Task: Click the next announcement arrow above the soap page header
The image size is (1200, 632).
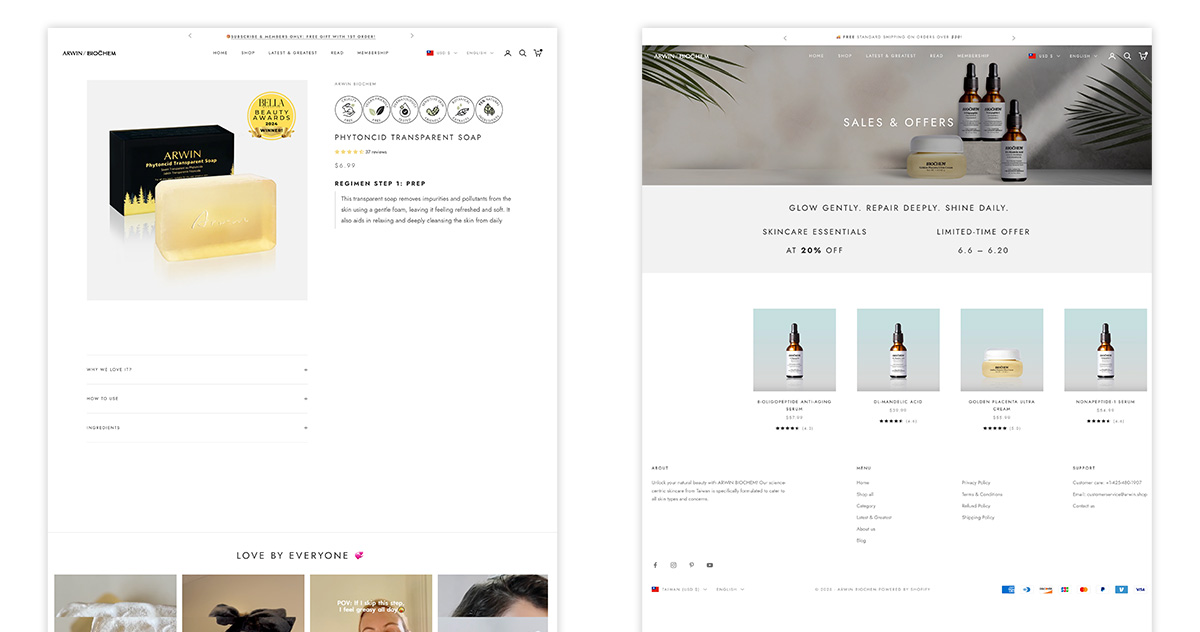Action: click(412, 36)
